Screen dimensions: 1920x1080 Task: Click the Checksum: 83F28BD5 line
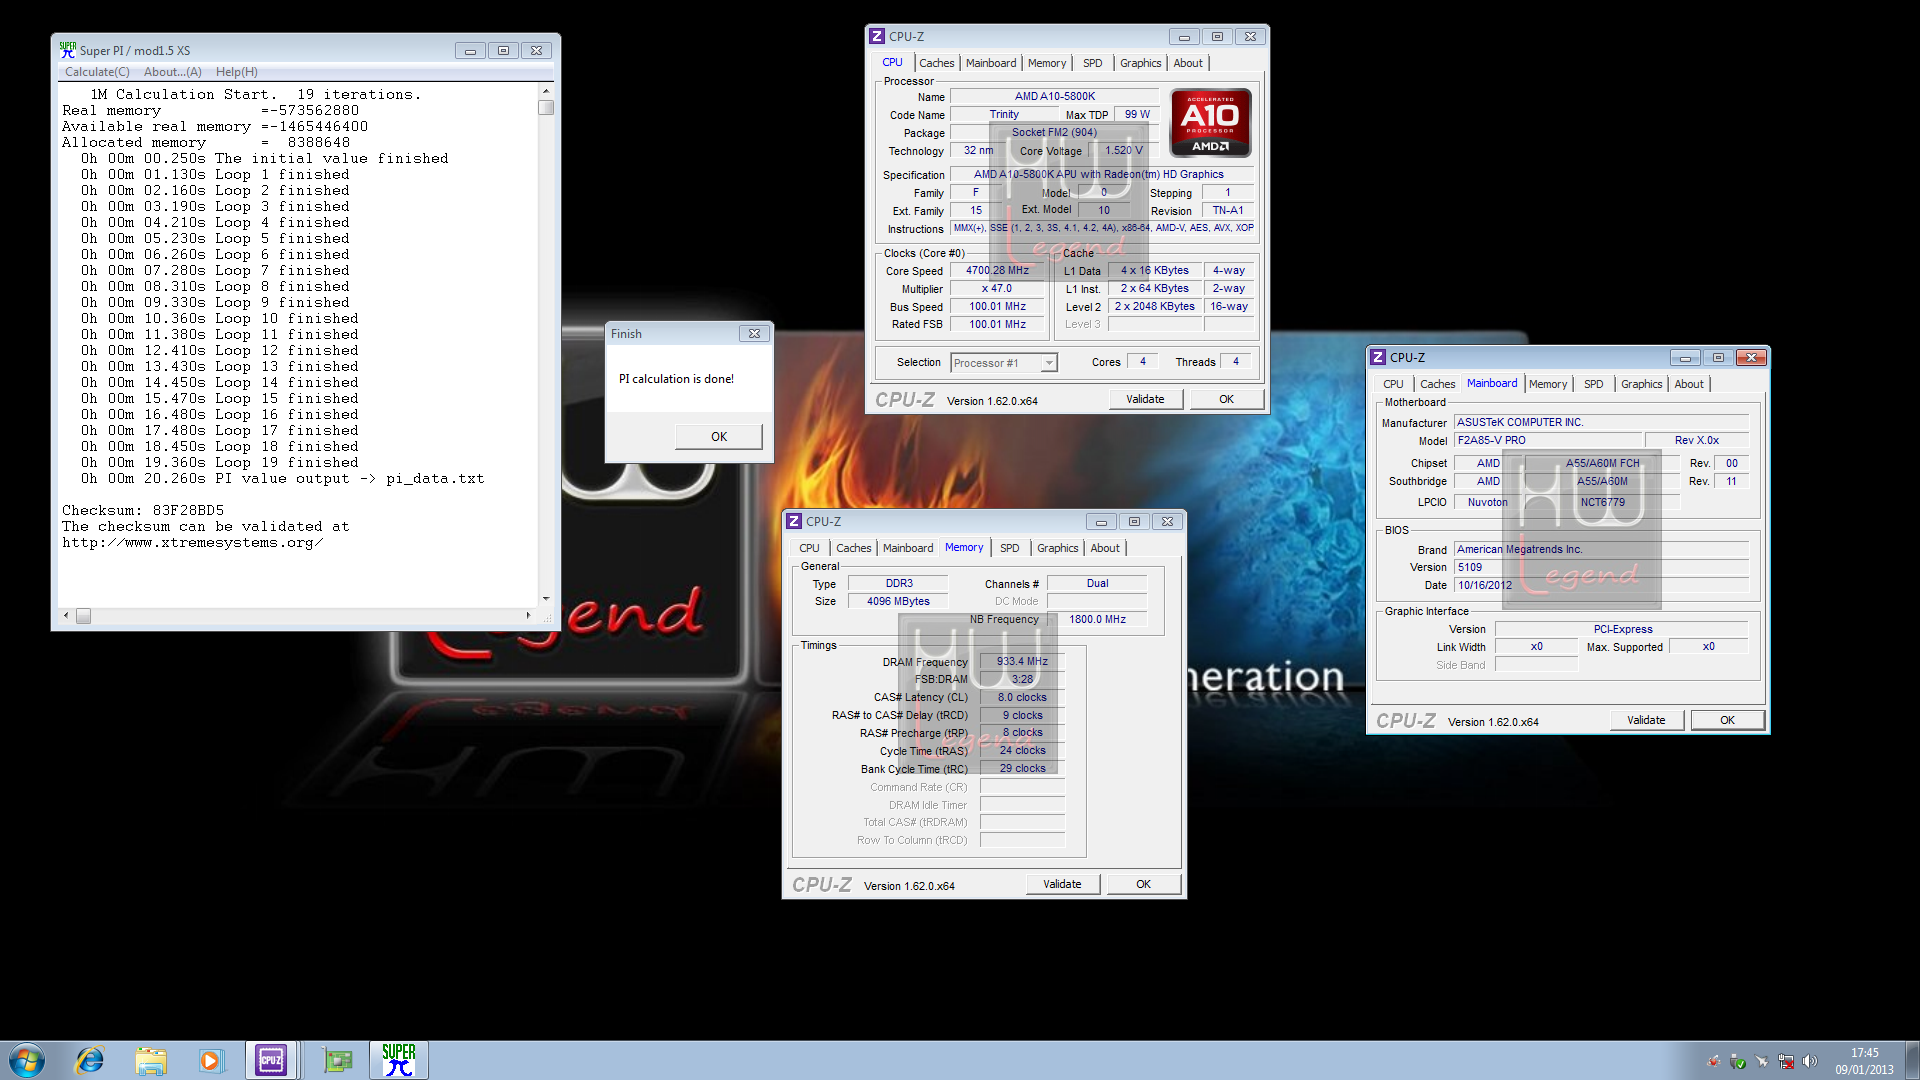143,510
